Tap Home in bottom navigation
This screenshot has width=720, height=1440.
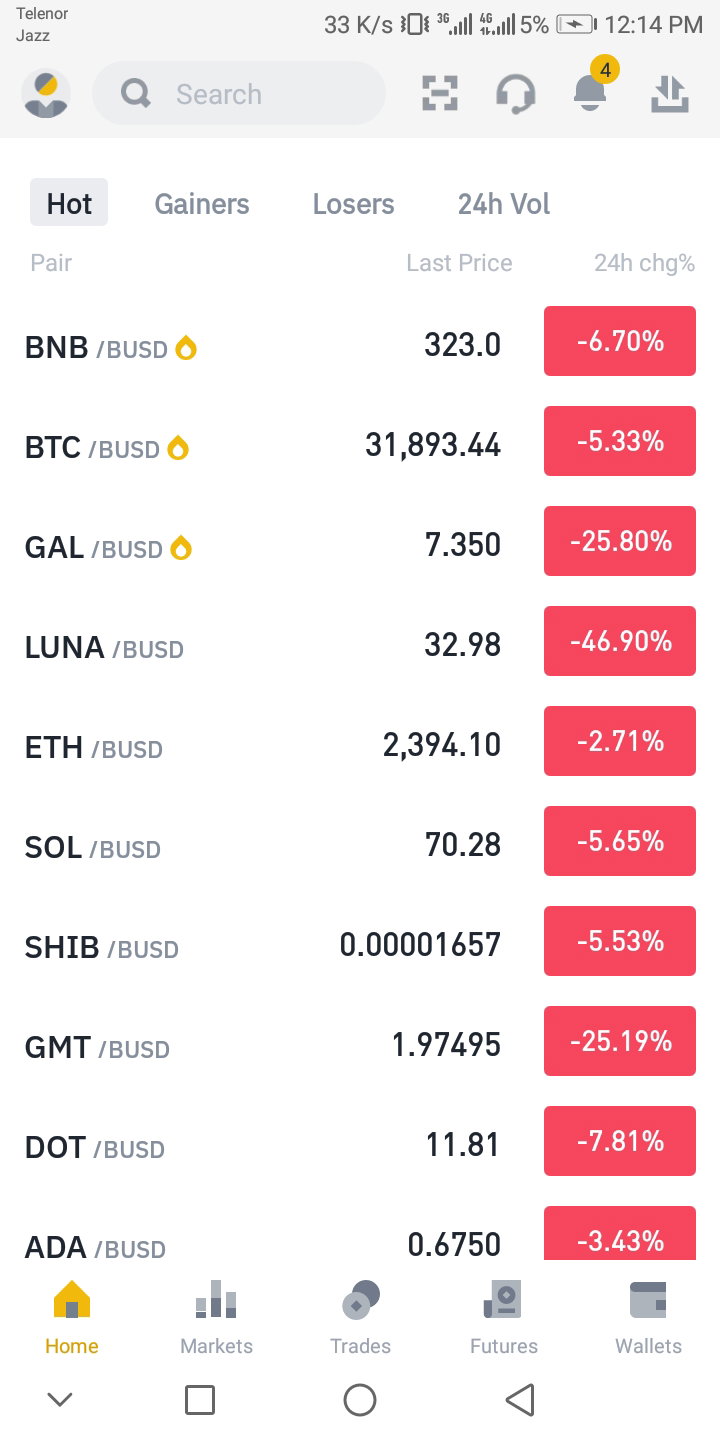tap(72, 1317)
